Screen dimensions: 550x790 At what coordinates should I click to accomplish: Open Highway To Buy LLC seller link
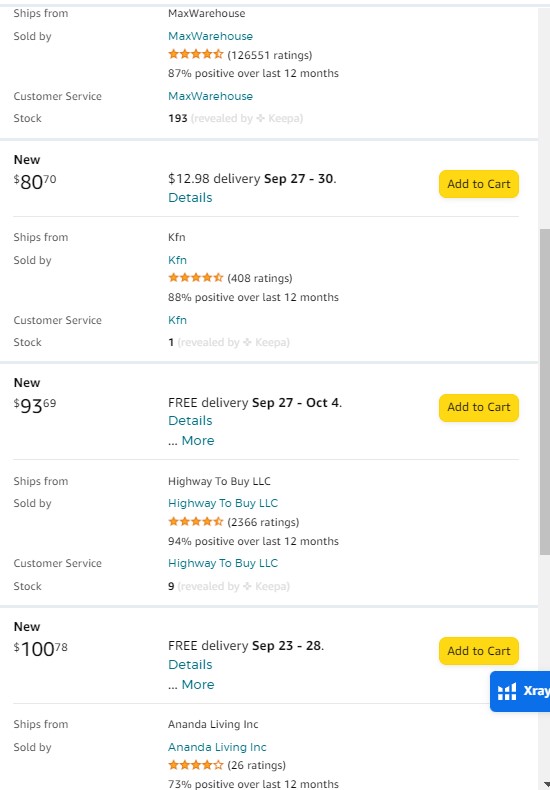(x=223, y=503)
